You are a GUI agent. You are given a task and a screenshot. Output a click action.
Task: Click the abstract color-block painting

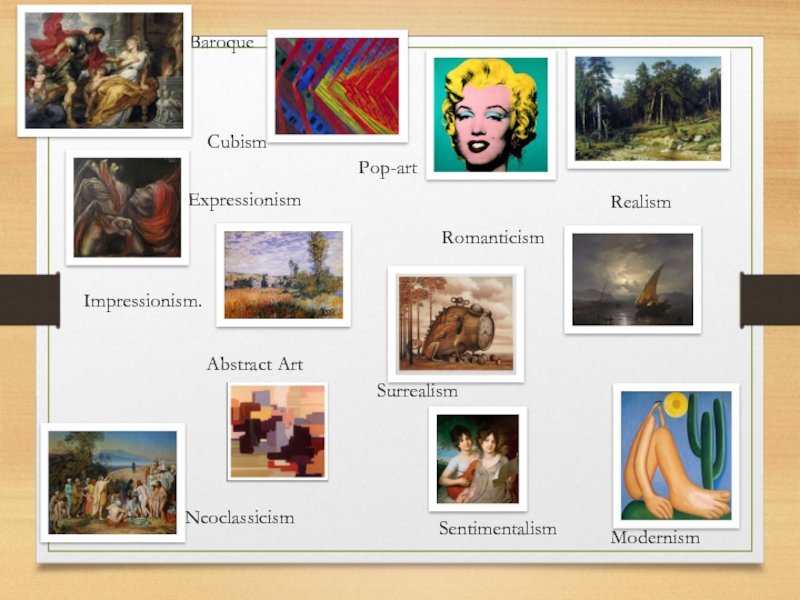(278, 432)
